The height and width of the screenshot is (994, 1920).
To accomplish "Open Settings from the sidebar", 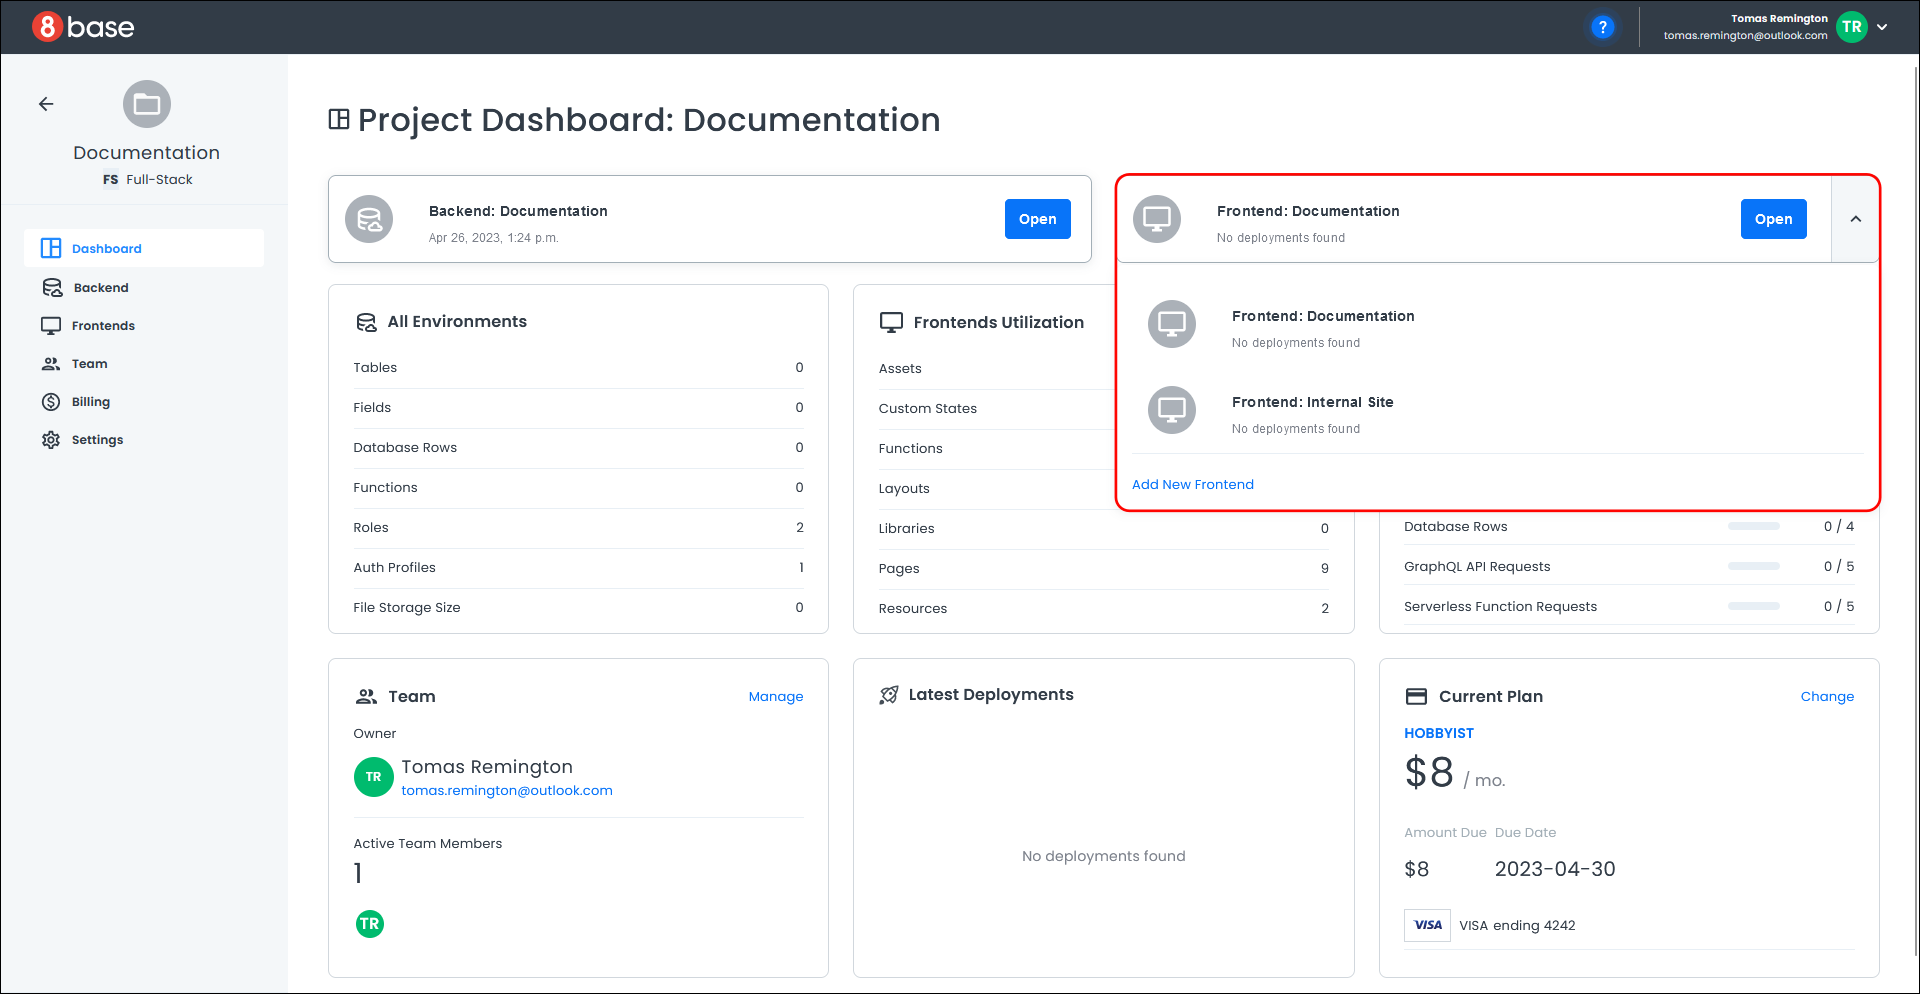I will pos(97,440).
